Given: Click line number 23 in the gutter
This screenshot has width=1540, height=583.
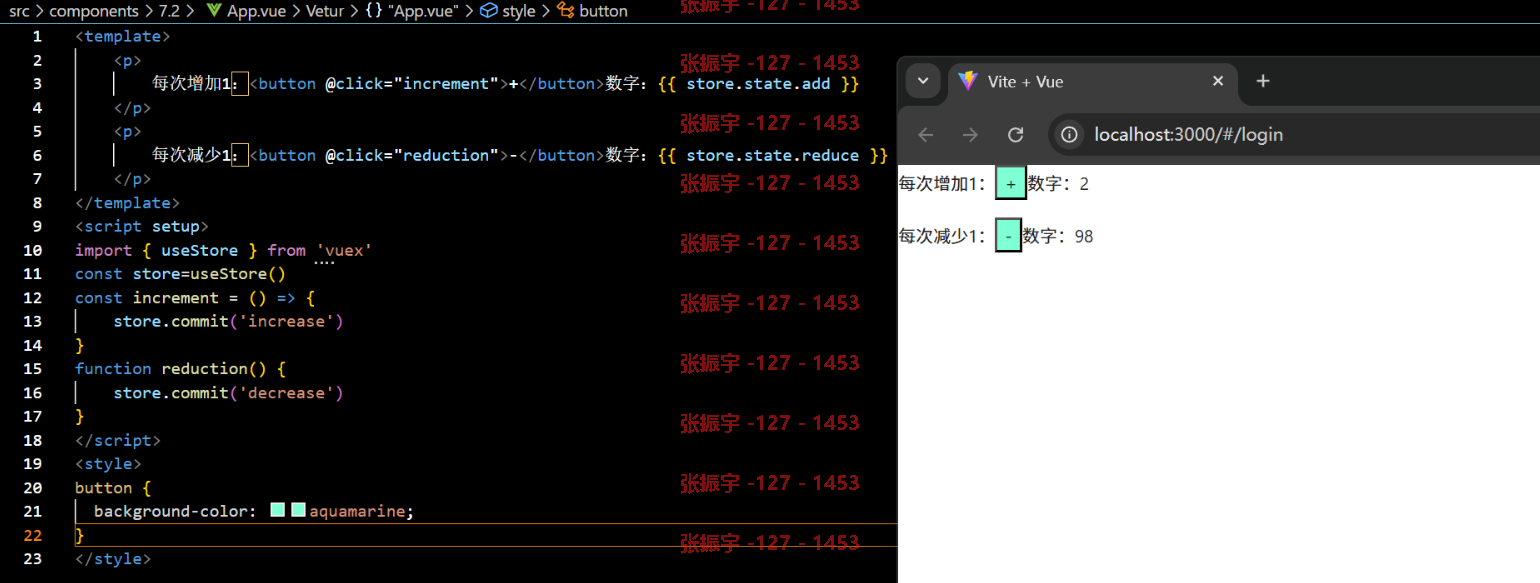Looking at the screenshot, I should 32,559.
